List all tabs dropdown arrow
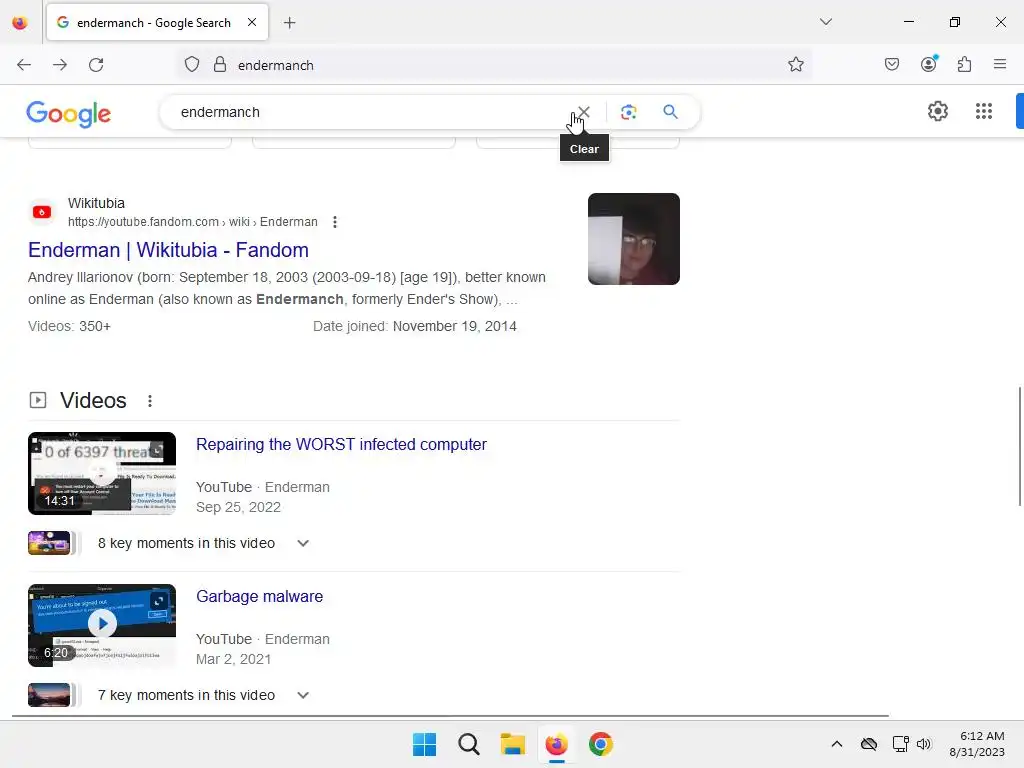Viewport: 1024px width, 768px height. pos(826,22)
